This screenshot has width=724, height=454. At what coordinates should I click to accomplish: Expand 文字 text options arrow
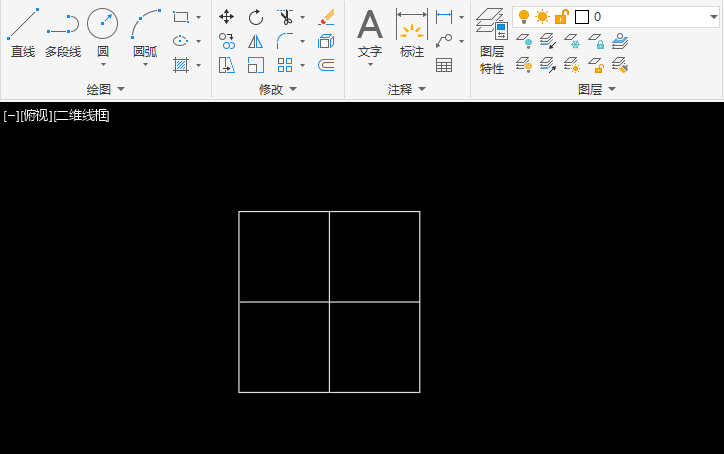click(370, 65)
